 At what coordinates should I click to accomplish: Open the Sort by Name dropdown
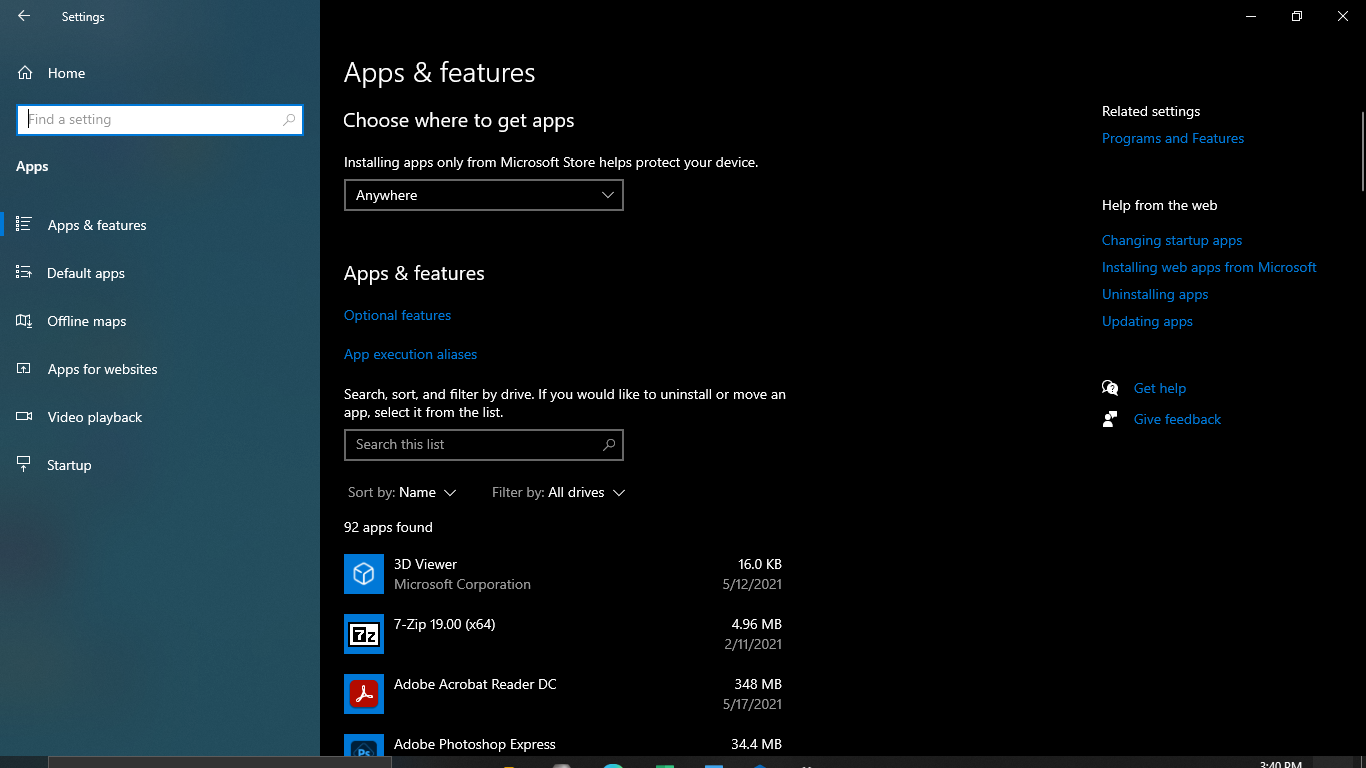click(402, 493)
